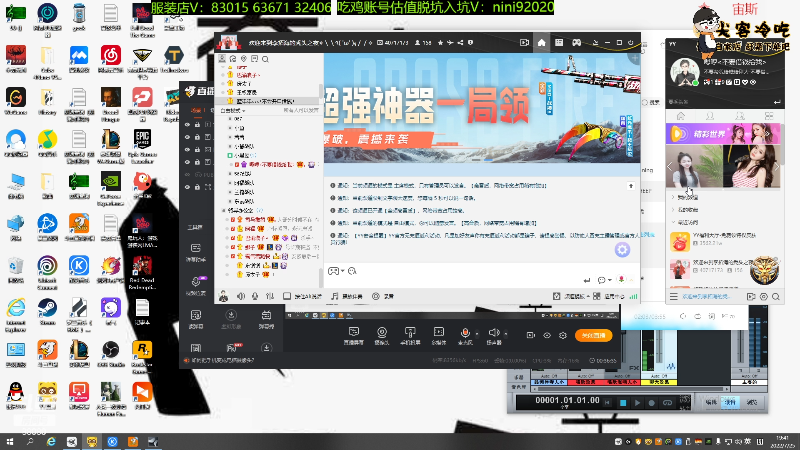Click the round purple gear floating button

tap(622, 249)
